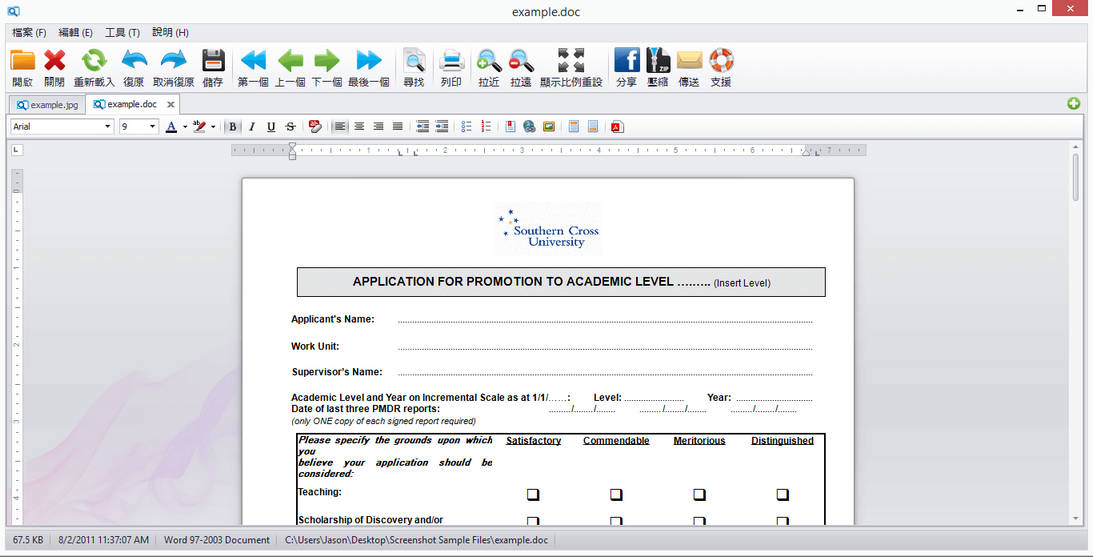Open the 工具 (T) menu
Viewport: 1093px width, 557px height.
[122, 33]
